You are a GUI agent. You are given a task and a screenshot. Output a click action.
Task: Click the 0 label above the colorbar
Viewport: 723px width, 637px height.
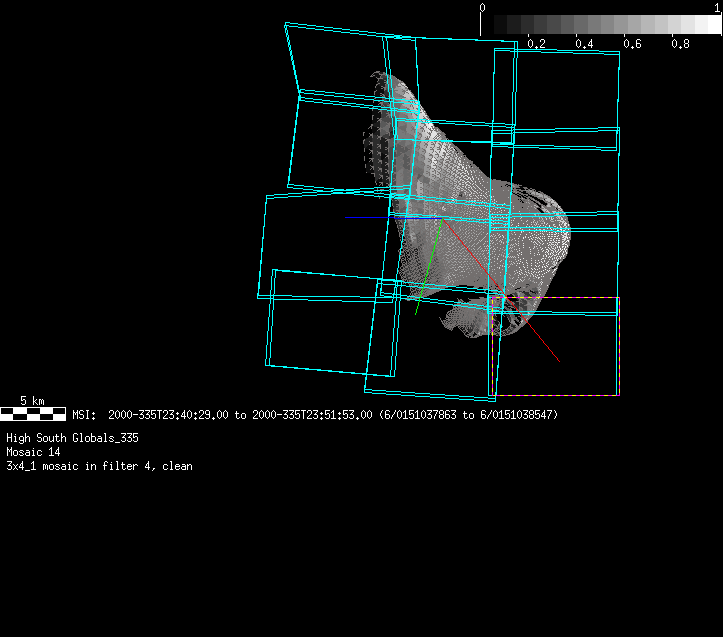click(x=483, y=7)
